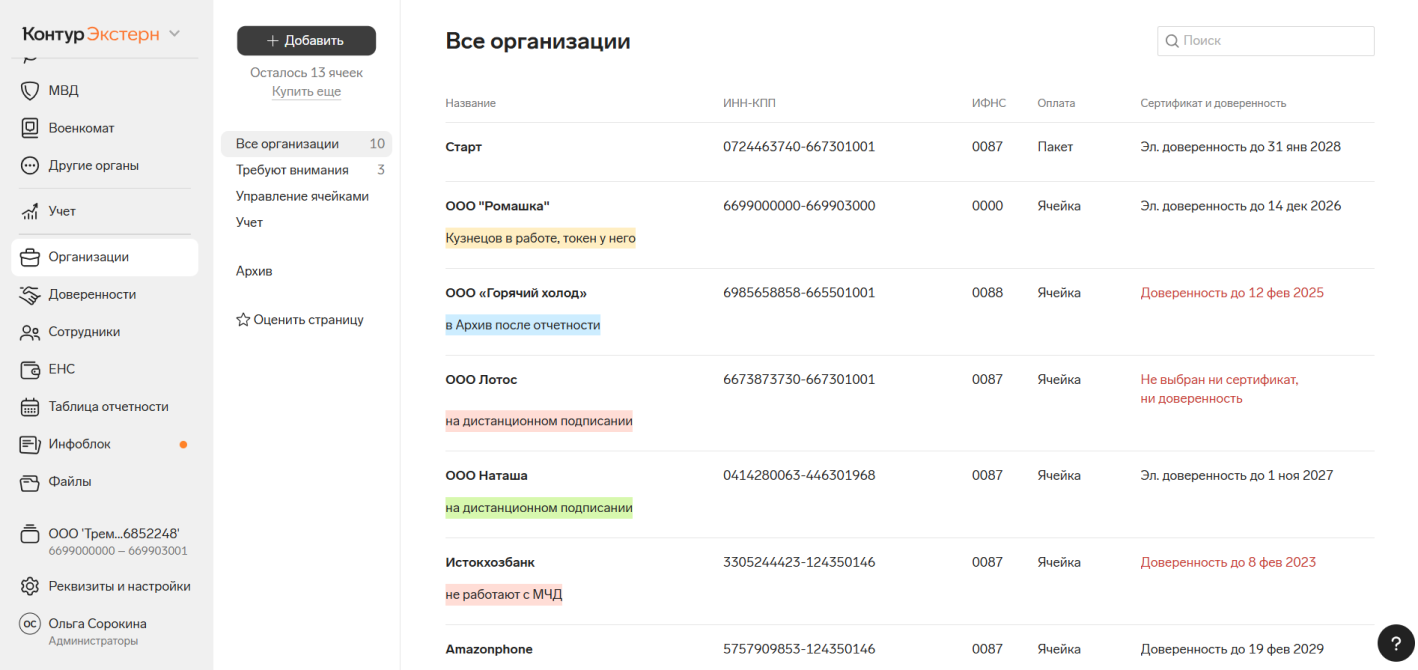This screenshot has width=1418, height=670.
Task: Open the Amazonphone organization
Action: 489,649
